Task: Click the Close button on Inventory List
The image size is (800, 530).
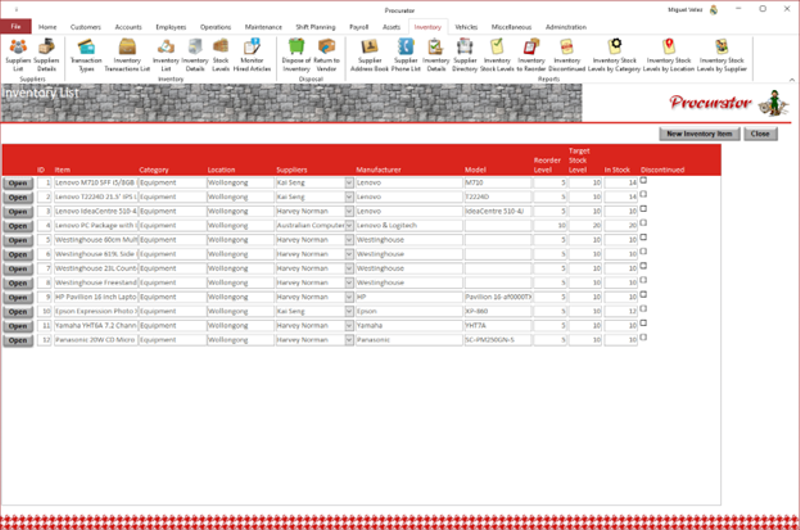Action: tap(760, 134)
